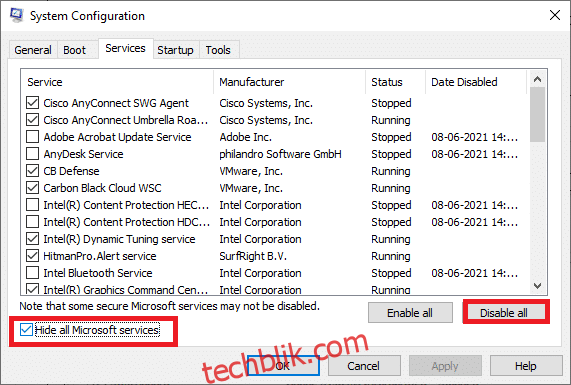Click the scroll down arrow in services list
The height and width of the screenshot is (385, 571).
537,286
